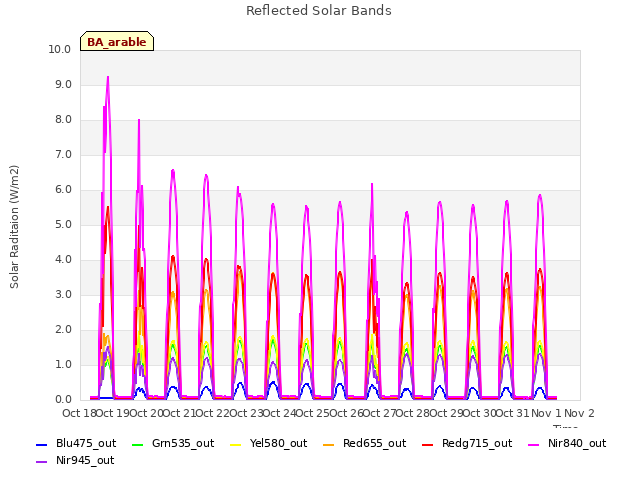Click the 8.0 y-axis tick label
The image size is (640, 480).
(63, 120)
